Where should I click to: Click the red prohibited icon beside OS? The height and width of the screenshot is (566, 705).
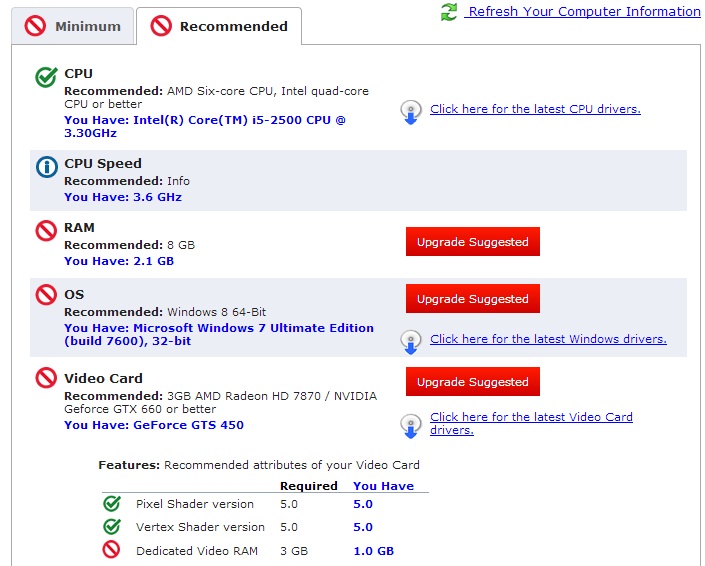pyautogui.click(x=46, y=295)
